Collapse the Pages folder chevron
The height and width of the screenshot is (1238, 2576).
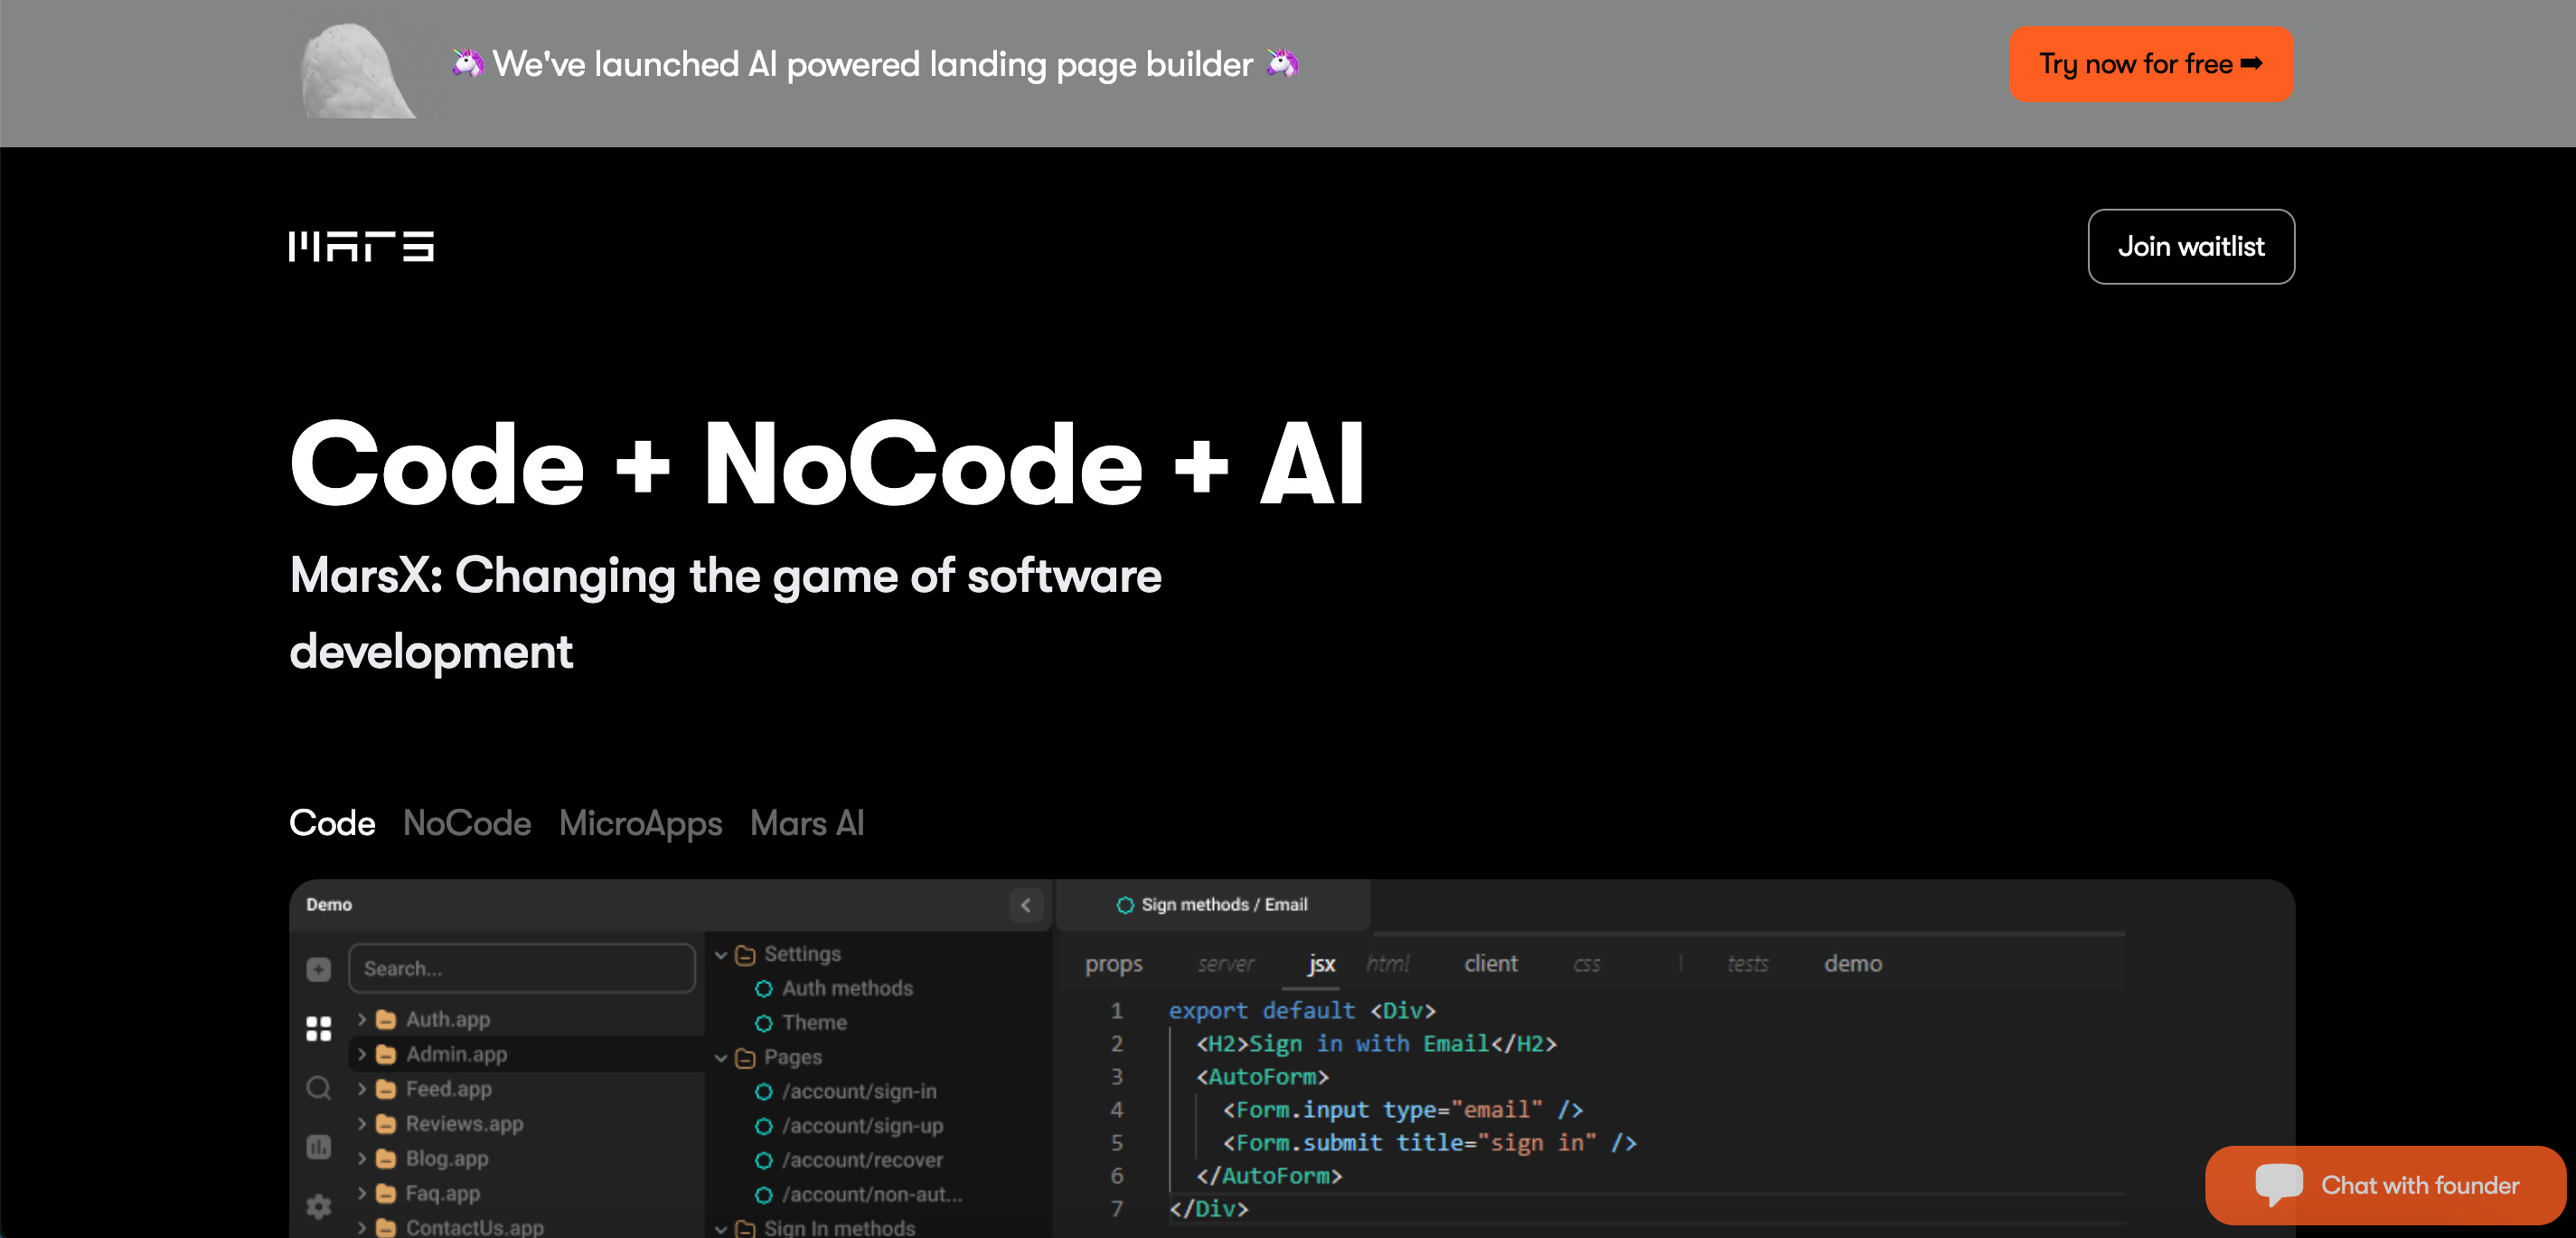click(x=721, y=1058)
